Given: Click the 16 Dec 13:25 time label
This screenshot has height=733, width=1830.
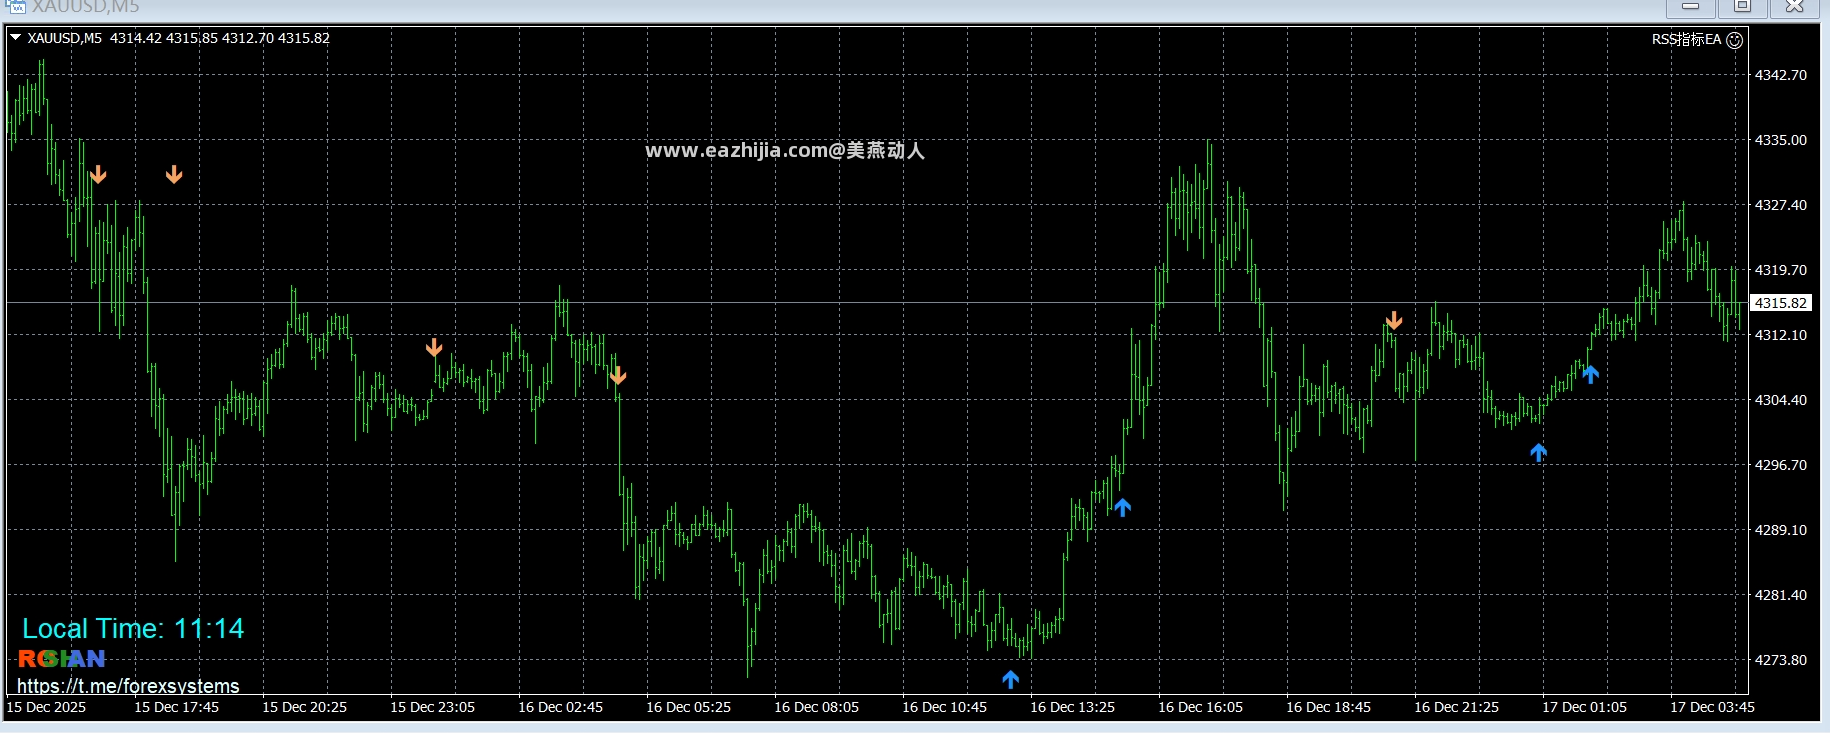Looking at the screenshot, I should point(1072,707).
